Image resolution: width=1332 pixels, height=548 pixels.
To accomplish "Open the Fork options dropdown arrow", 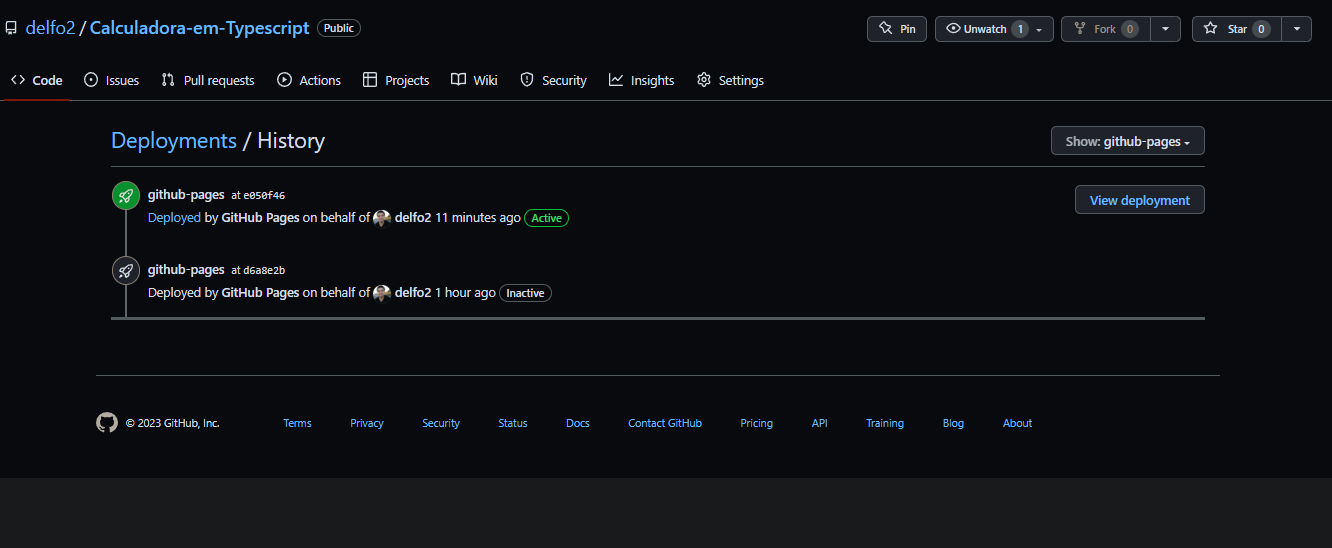I will [x=1165, y=29].
